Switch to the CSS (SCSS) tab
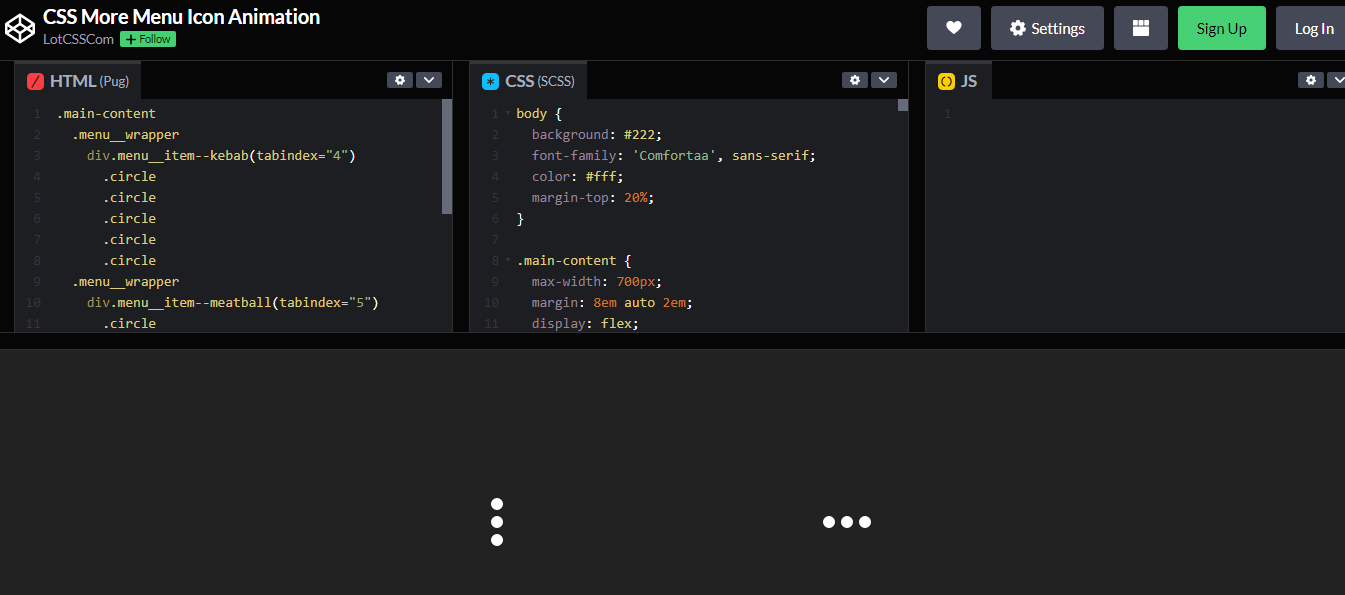The height and width of the screenshot is (595, 1345). click(528, 80)
